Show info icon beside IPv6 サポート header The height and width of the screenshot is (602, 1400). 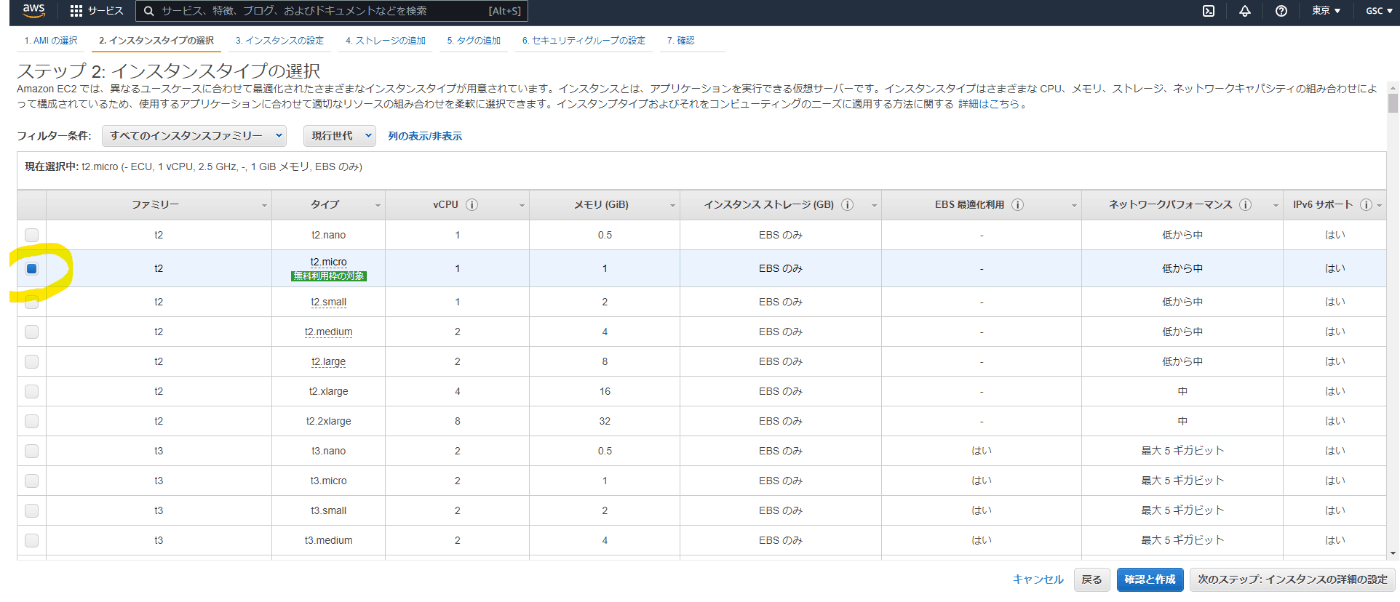[x=1366, y=204]
